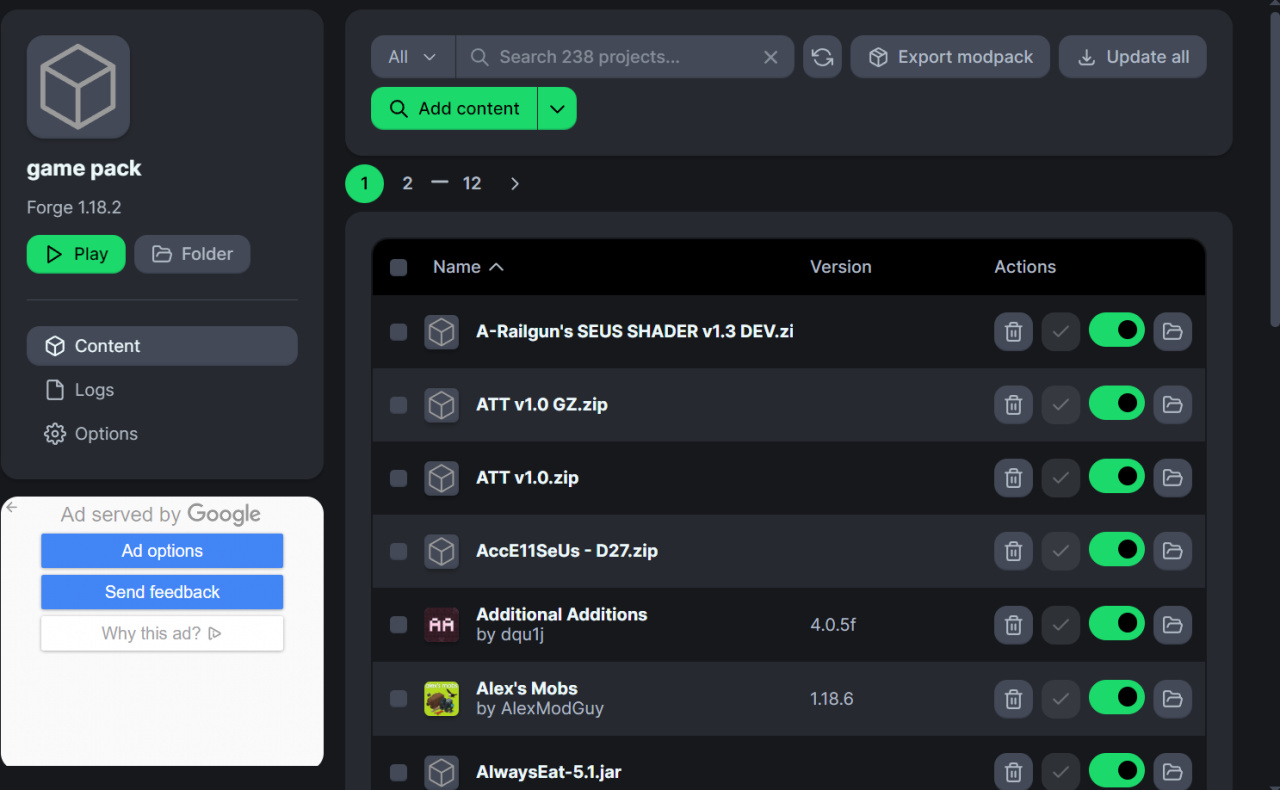Click Alex's Mobs mod thumbnail
The height and width of the screenshot is (790, 1280).
click(441, 698)
